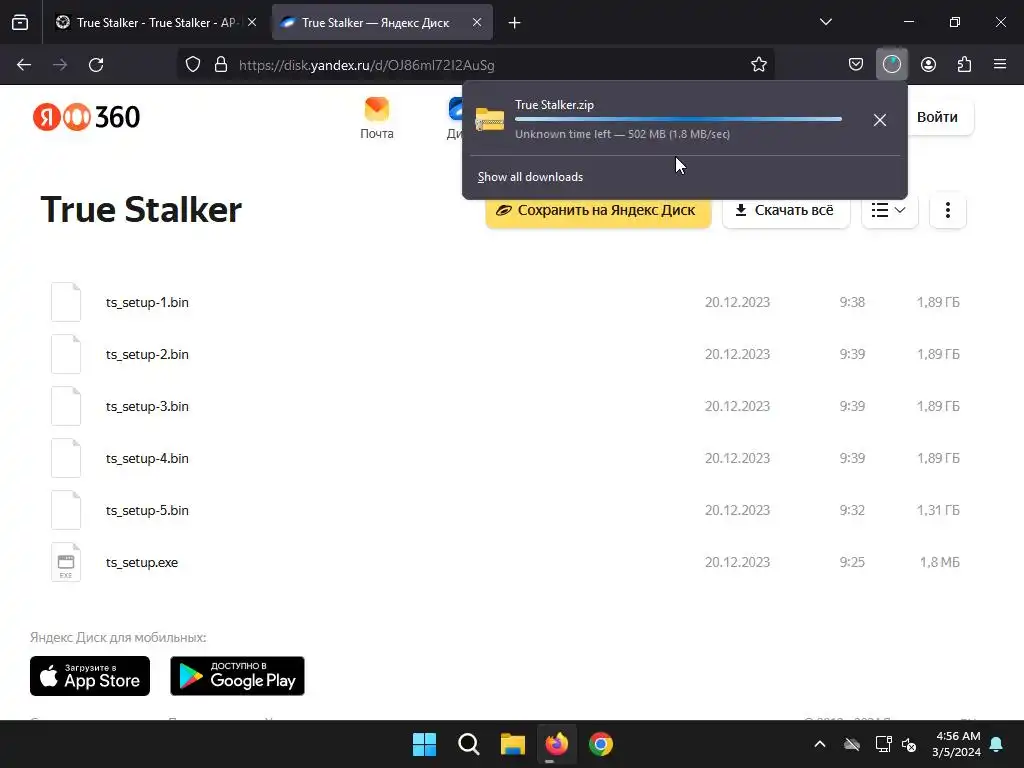The width and height of the screenshot is (1024, 768).
Task: Open the Google Play badge link
Action: (237, 676)
